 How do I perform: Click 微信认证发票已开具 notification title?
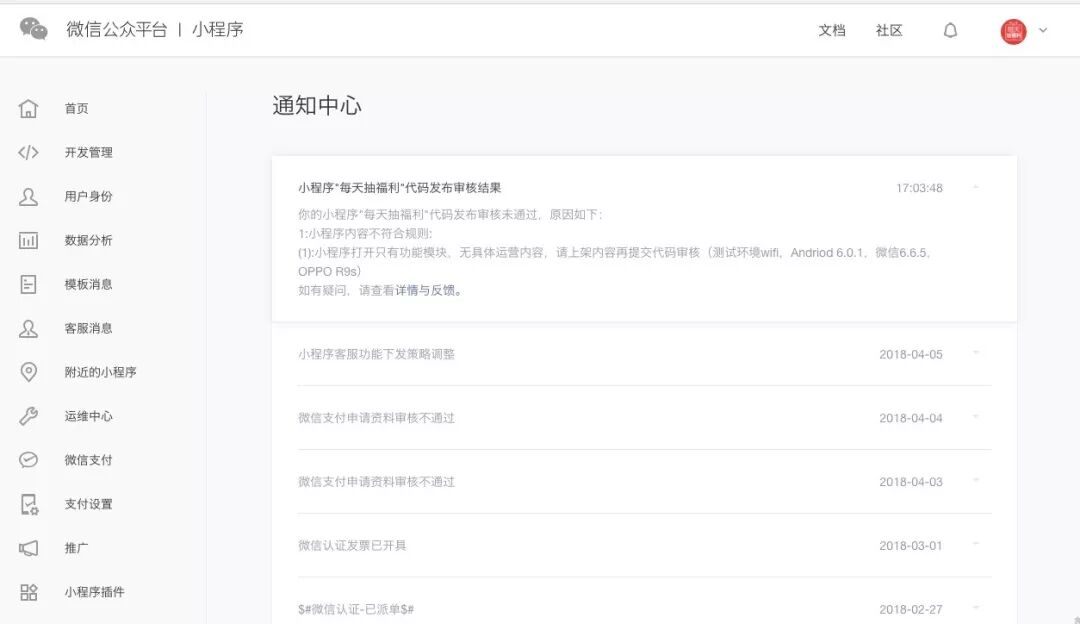(352, 545)
